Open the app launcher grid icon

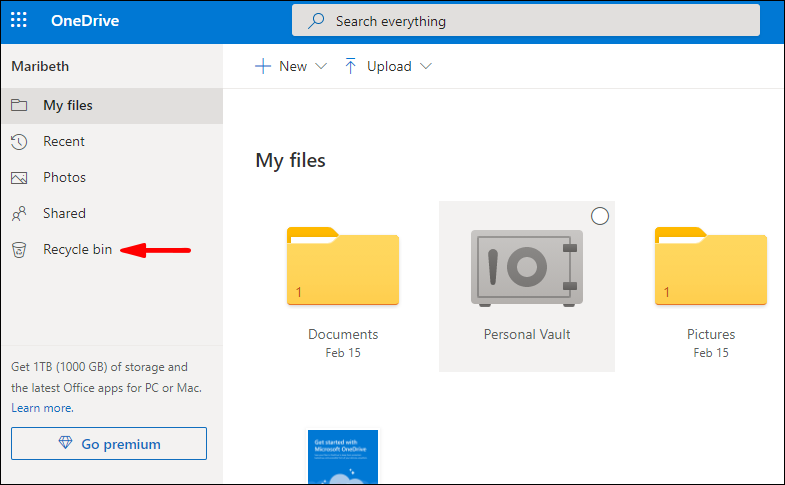[x=19, y=21]
